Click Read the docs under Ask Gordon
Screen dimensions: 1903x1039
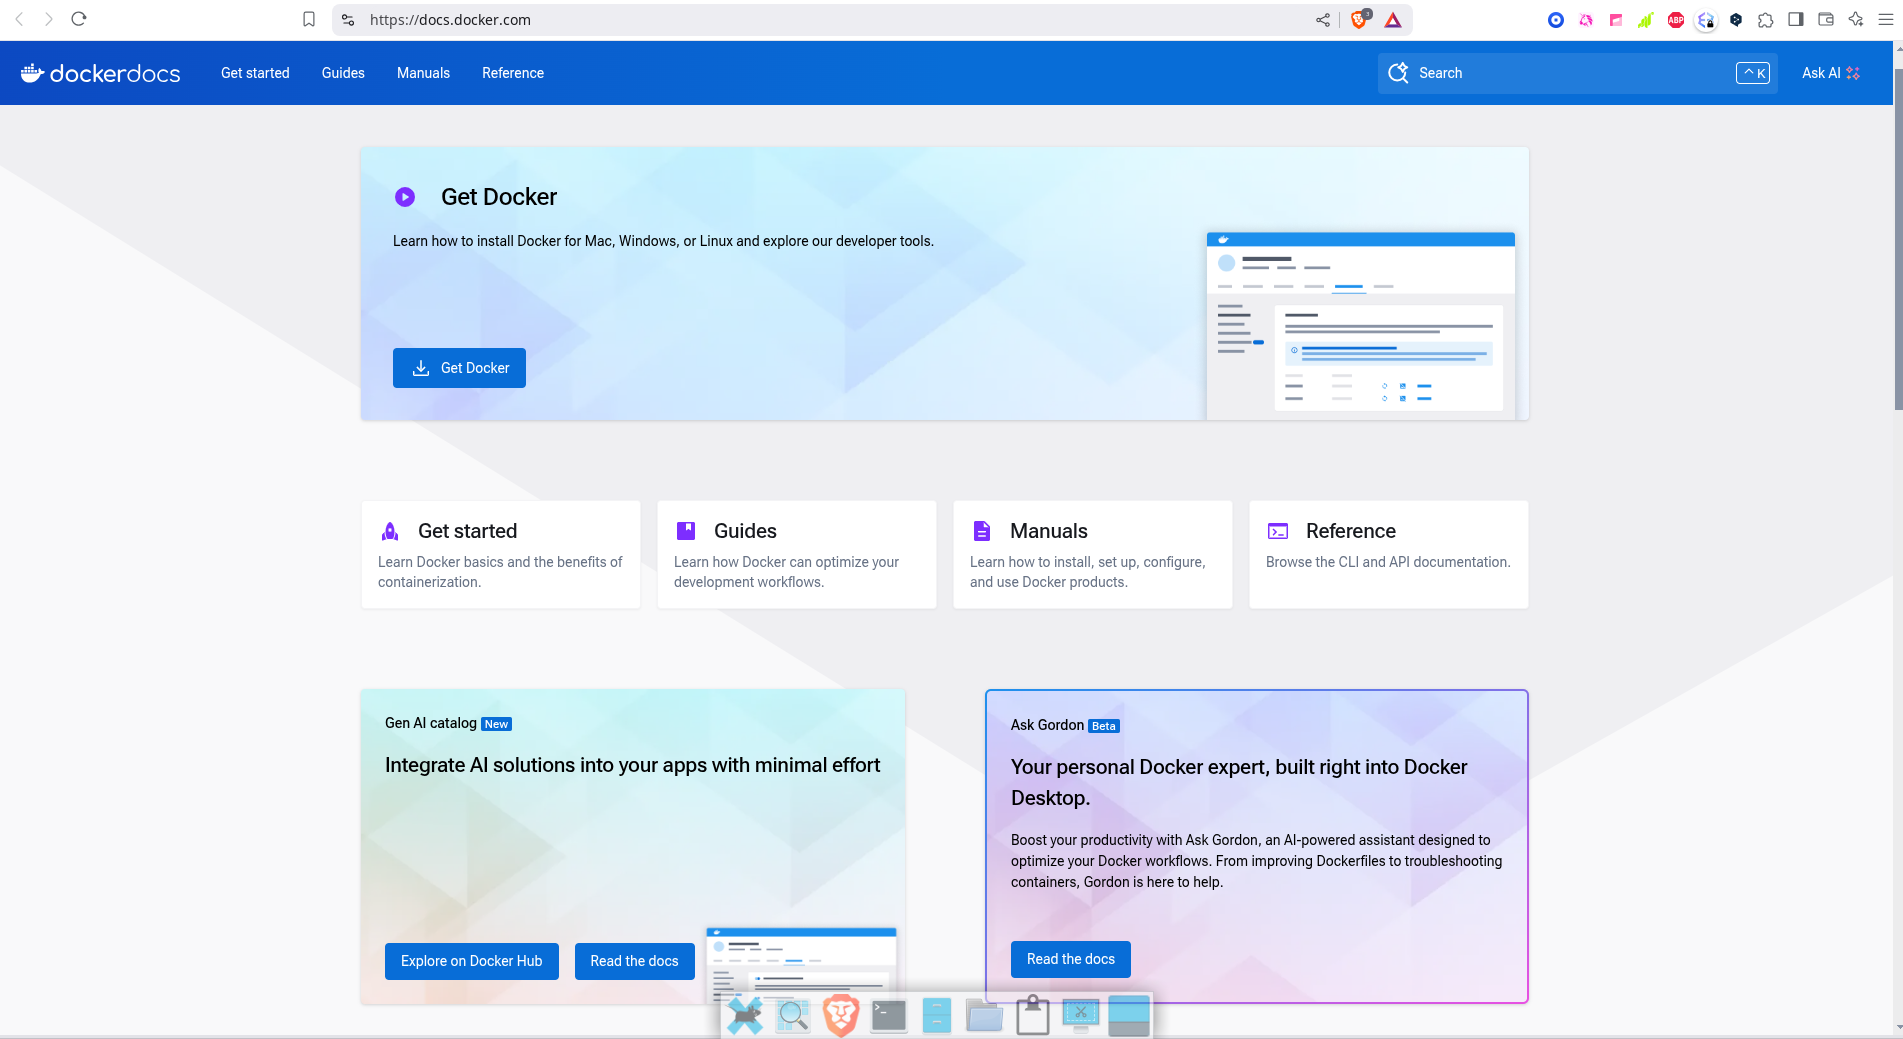pos(1071,959)
